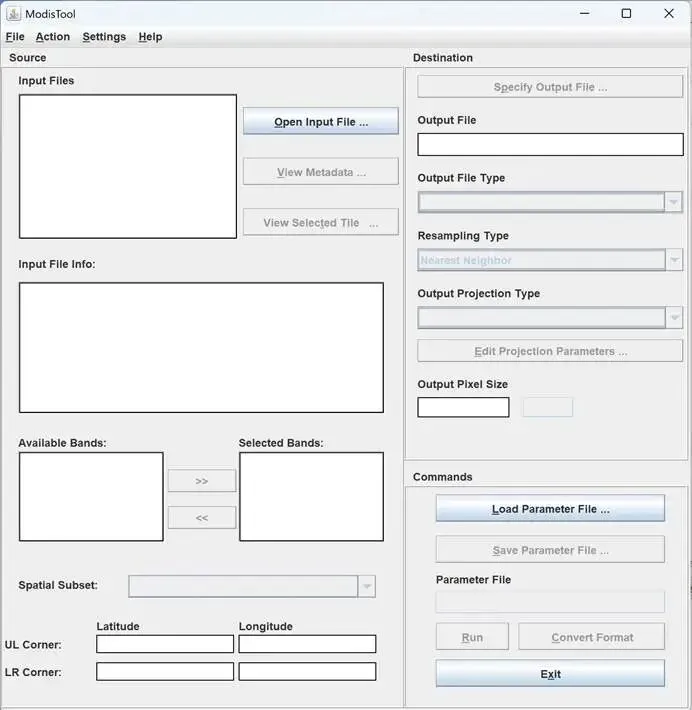Screen dimensions: 692x710
Task: Click the Parameter File field
Action: click(x=550, y=602)
